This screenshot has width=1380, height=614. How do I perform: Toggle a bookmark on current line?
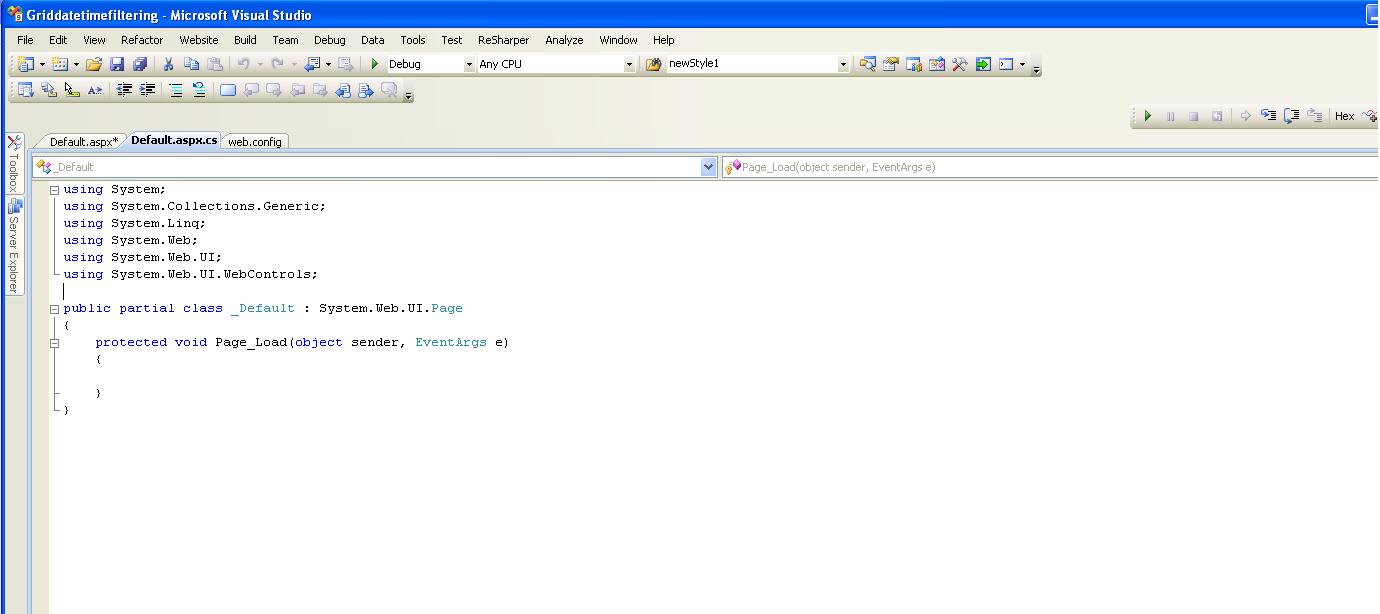228,90
